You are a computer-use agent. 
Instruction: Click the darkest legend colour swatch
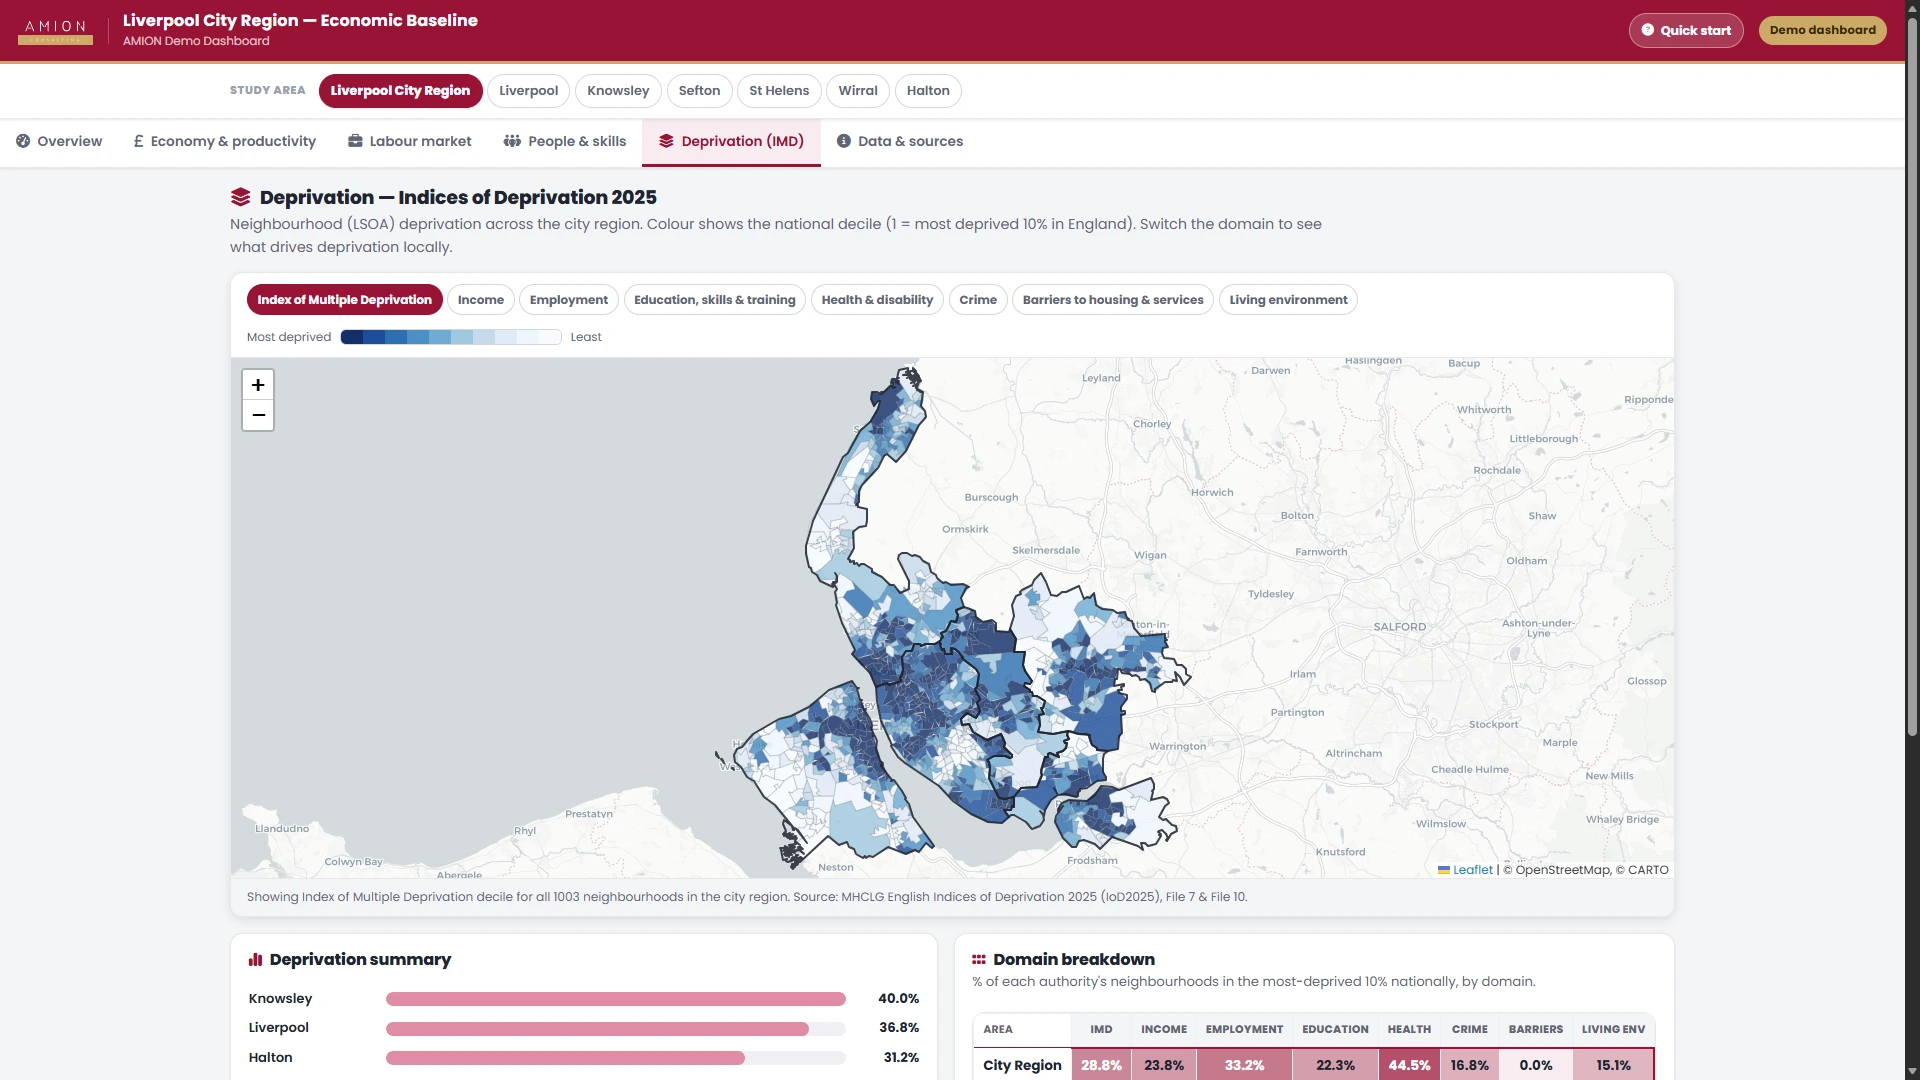coord(352,337)
